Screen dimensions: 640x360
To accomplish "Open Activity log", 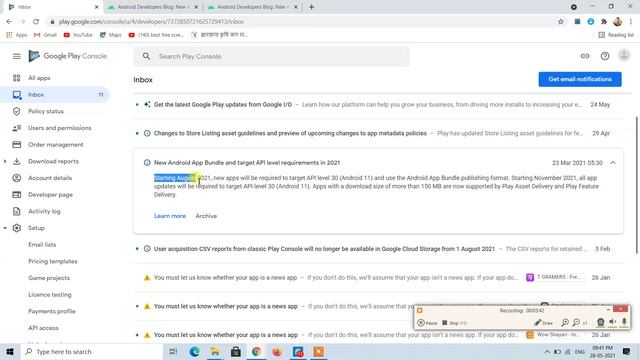I will click(44, 211).
